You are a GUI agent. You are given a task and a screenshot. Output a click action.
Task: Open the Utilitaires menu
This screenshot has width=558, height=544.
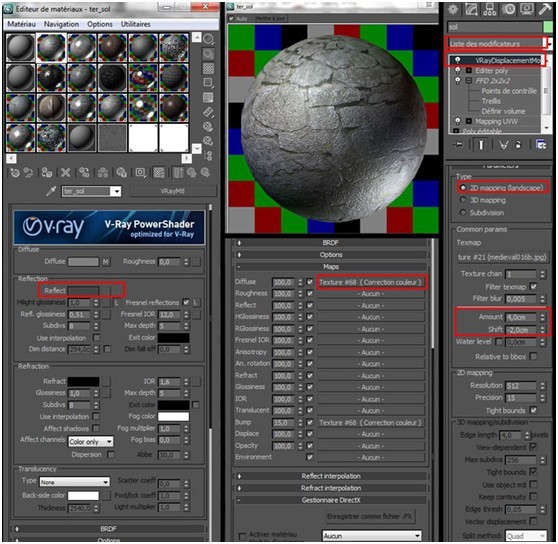pos(136,24)
